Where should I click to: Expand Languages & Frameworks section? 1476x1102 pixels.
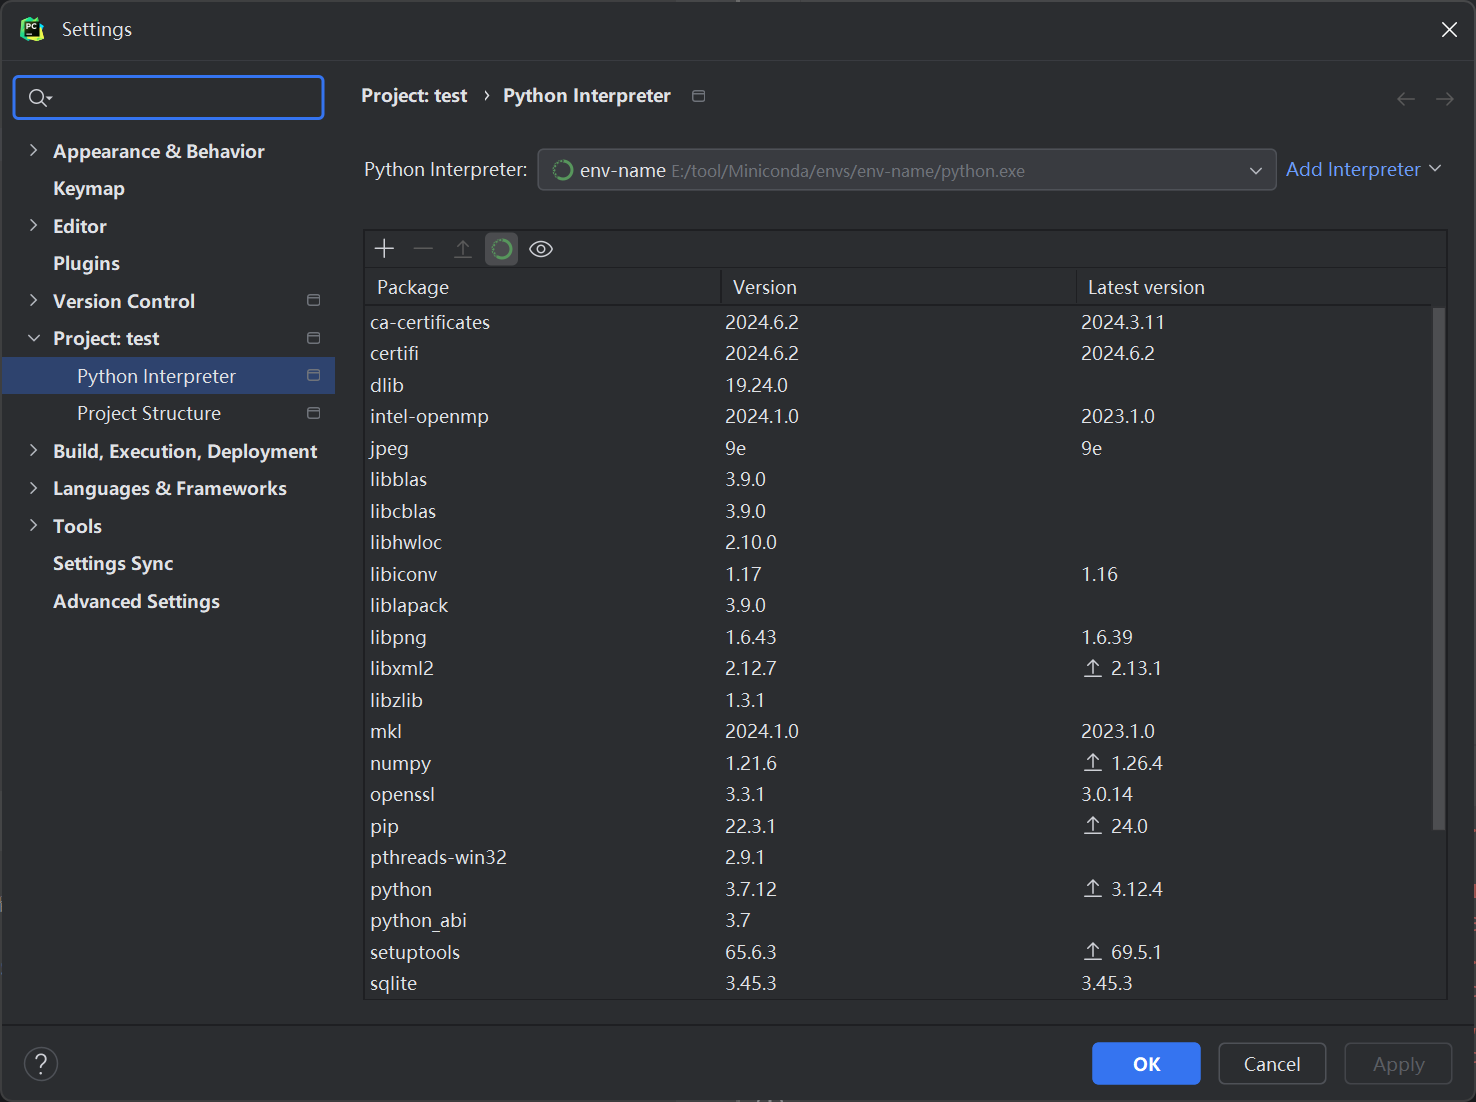33,488
